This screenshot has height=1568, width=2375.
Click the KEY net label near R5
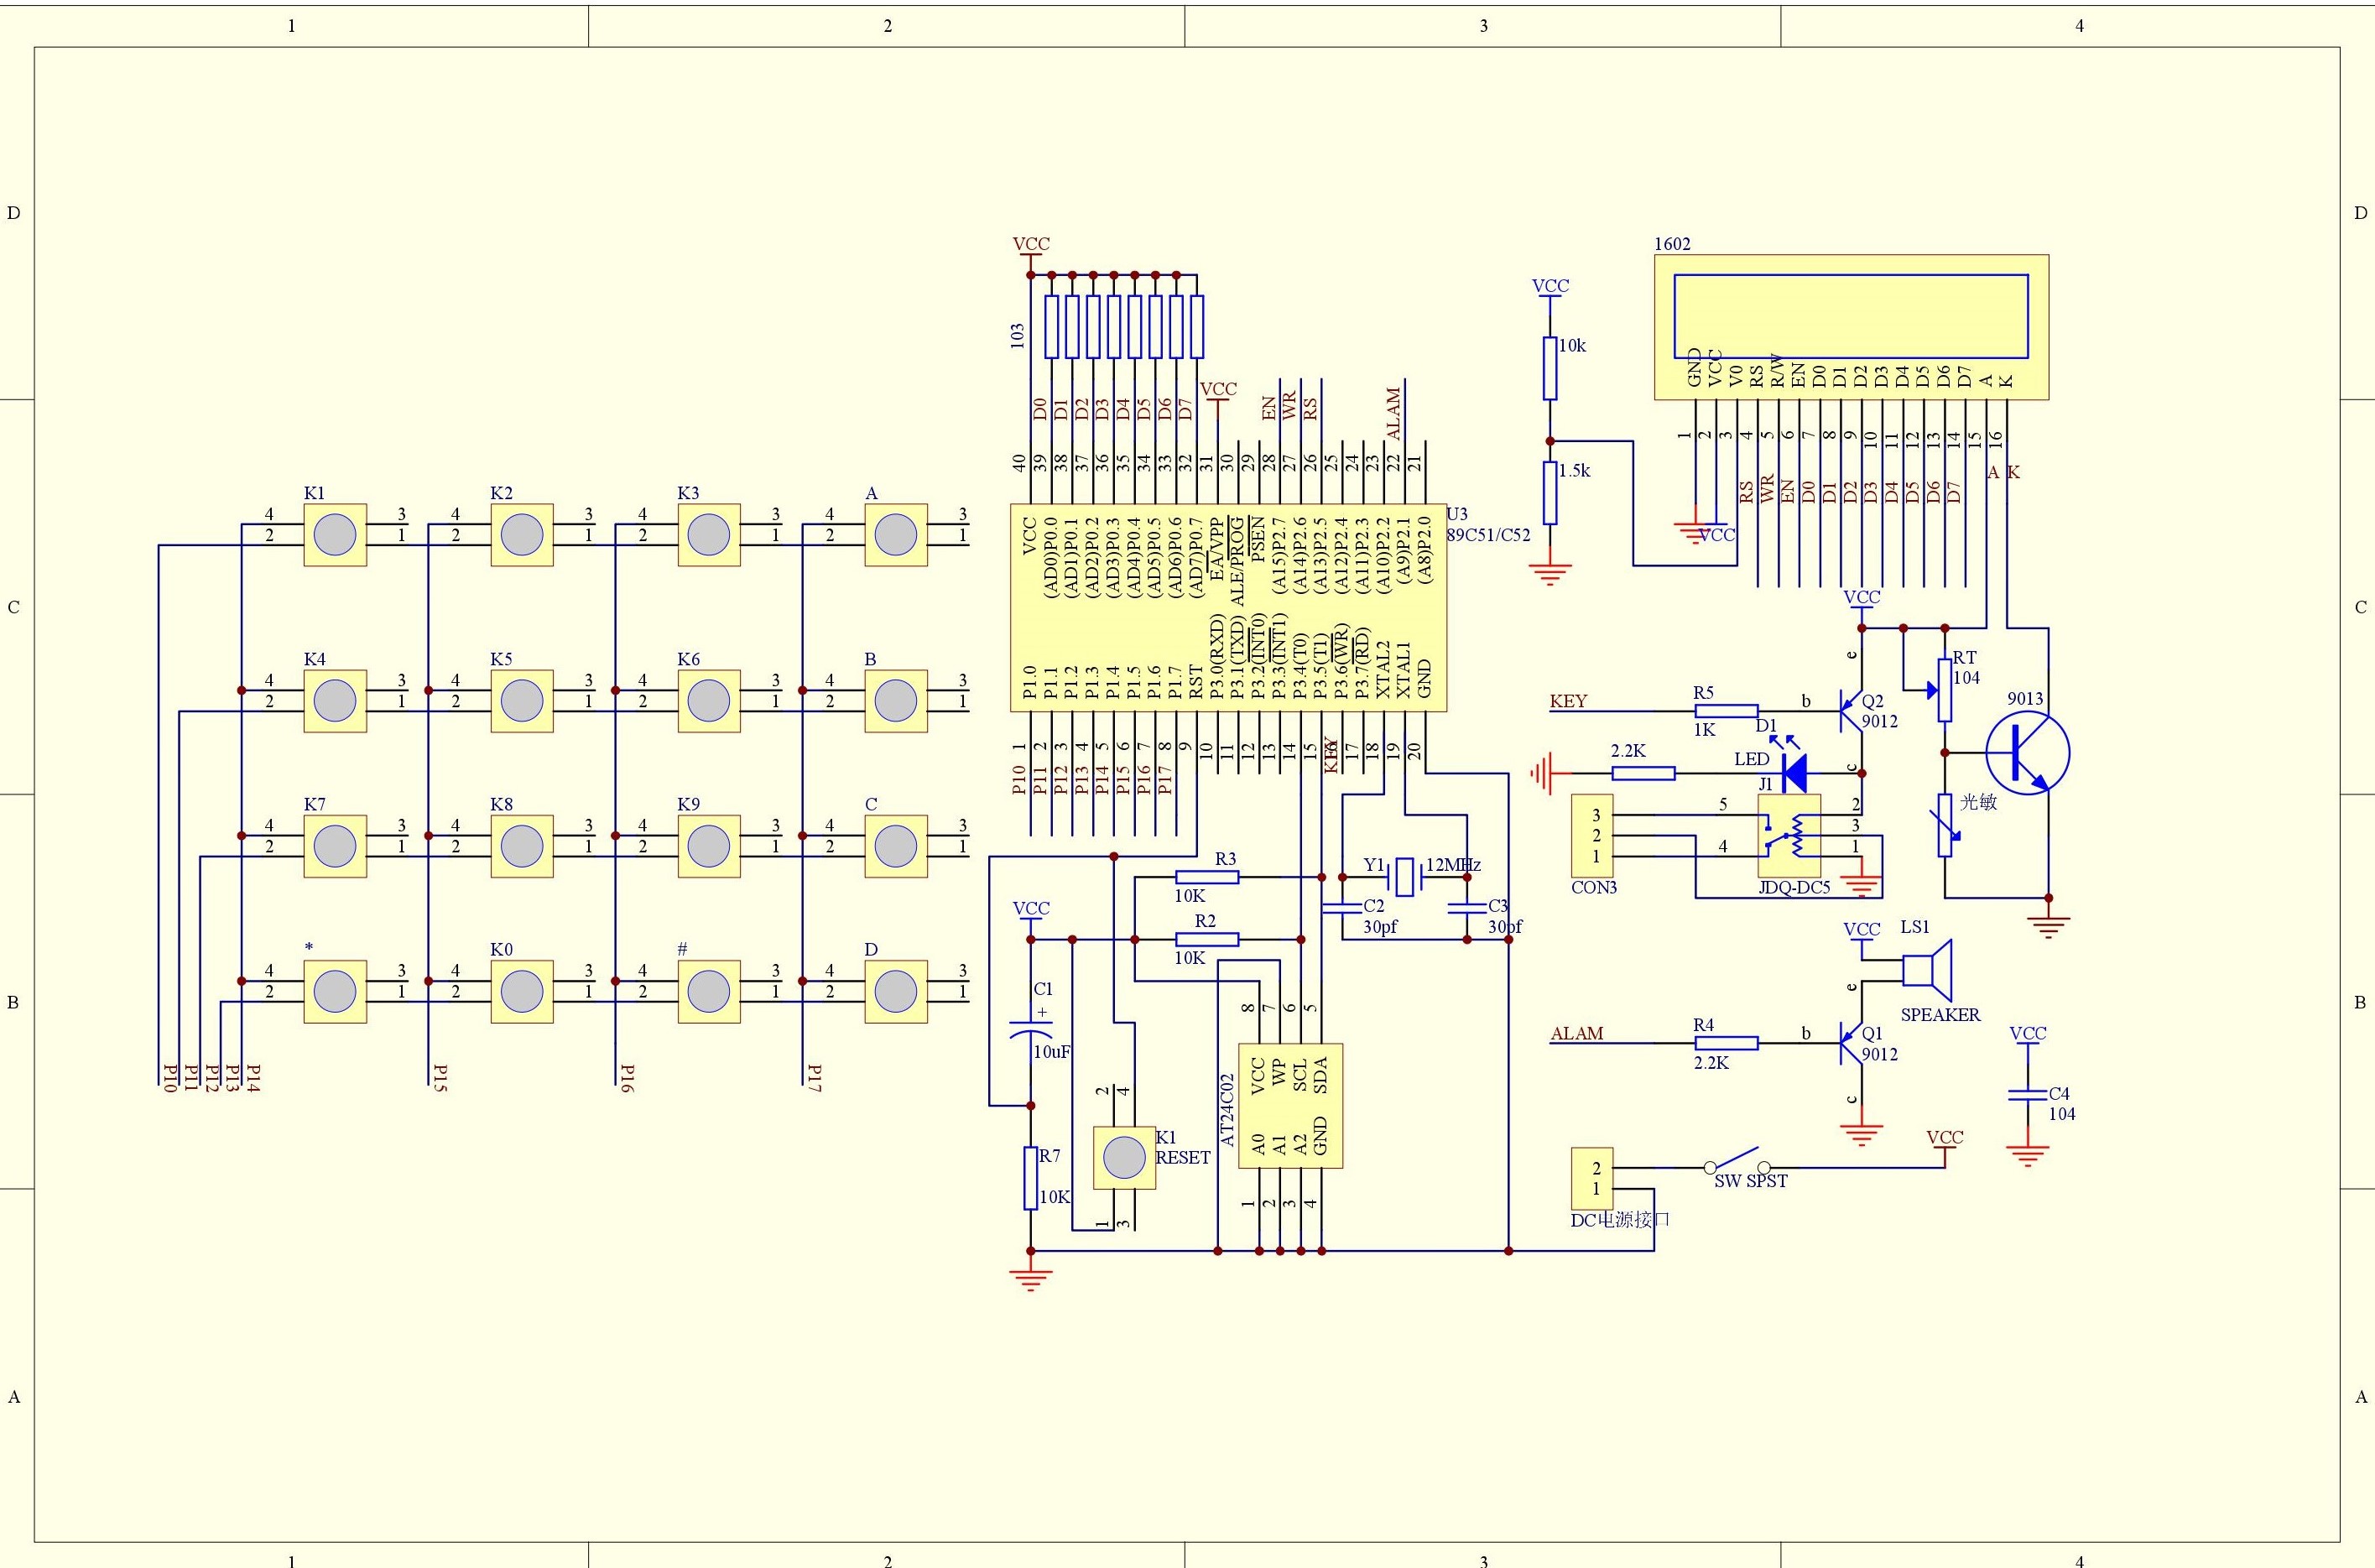click(x=1568, y=701)
